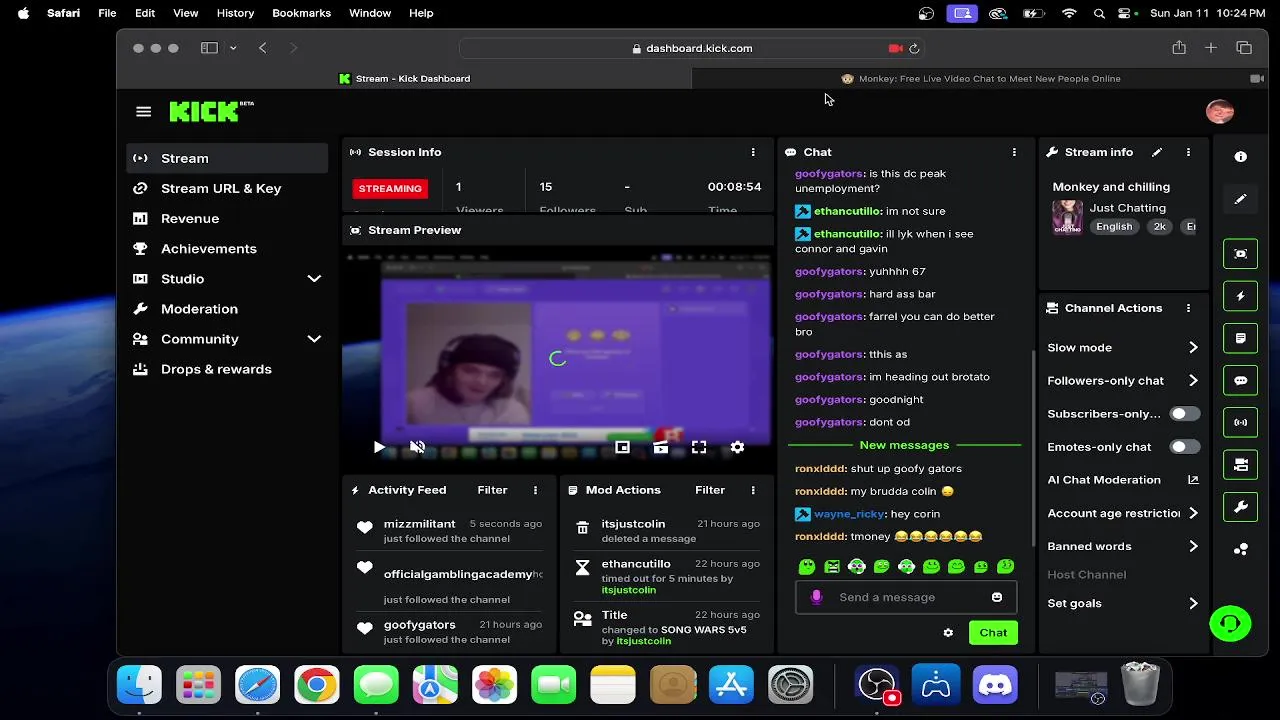Toggle picture-in-picture on the stream preview
The image size is (1280, 720).
(622, 447)
